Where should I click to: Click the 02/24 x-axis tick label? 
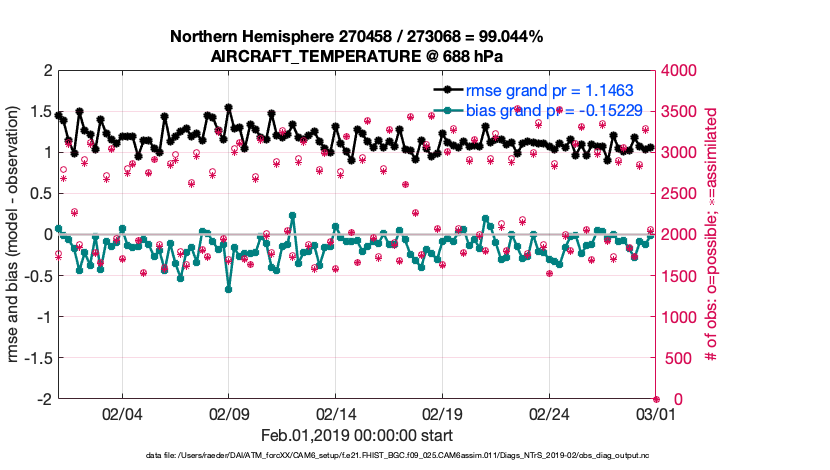[549, 413]
